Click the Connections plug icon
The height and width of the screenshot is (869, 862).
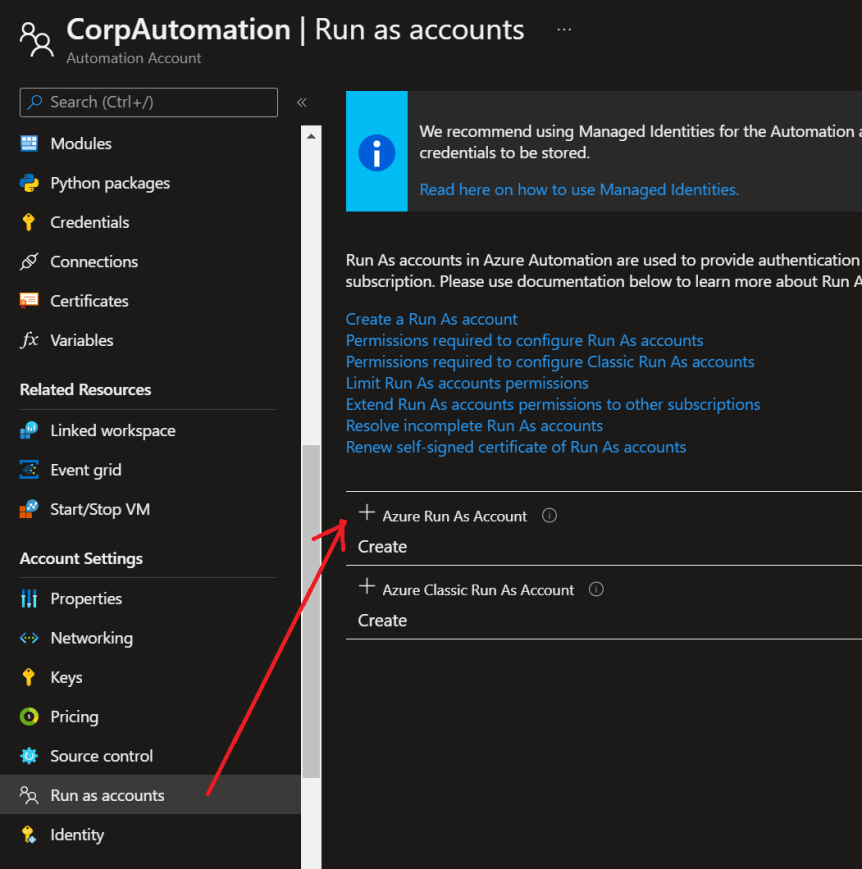tap(29, 262)
